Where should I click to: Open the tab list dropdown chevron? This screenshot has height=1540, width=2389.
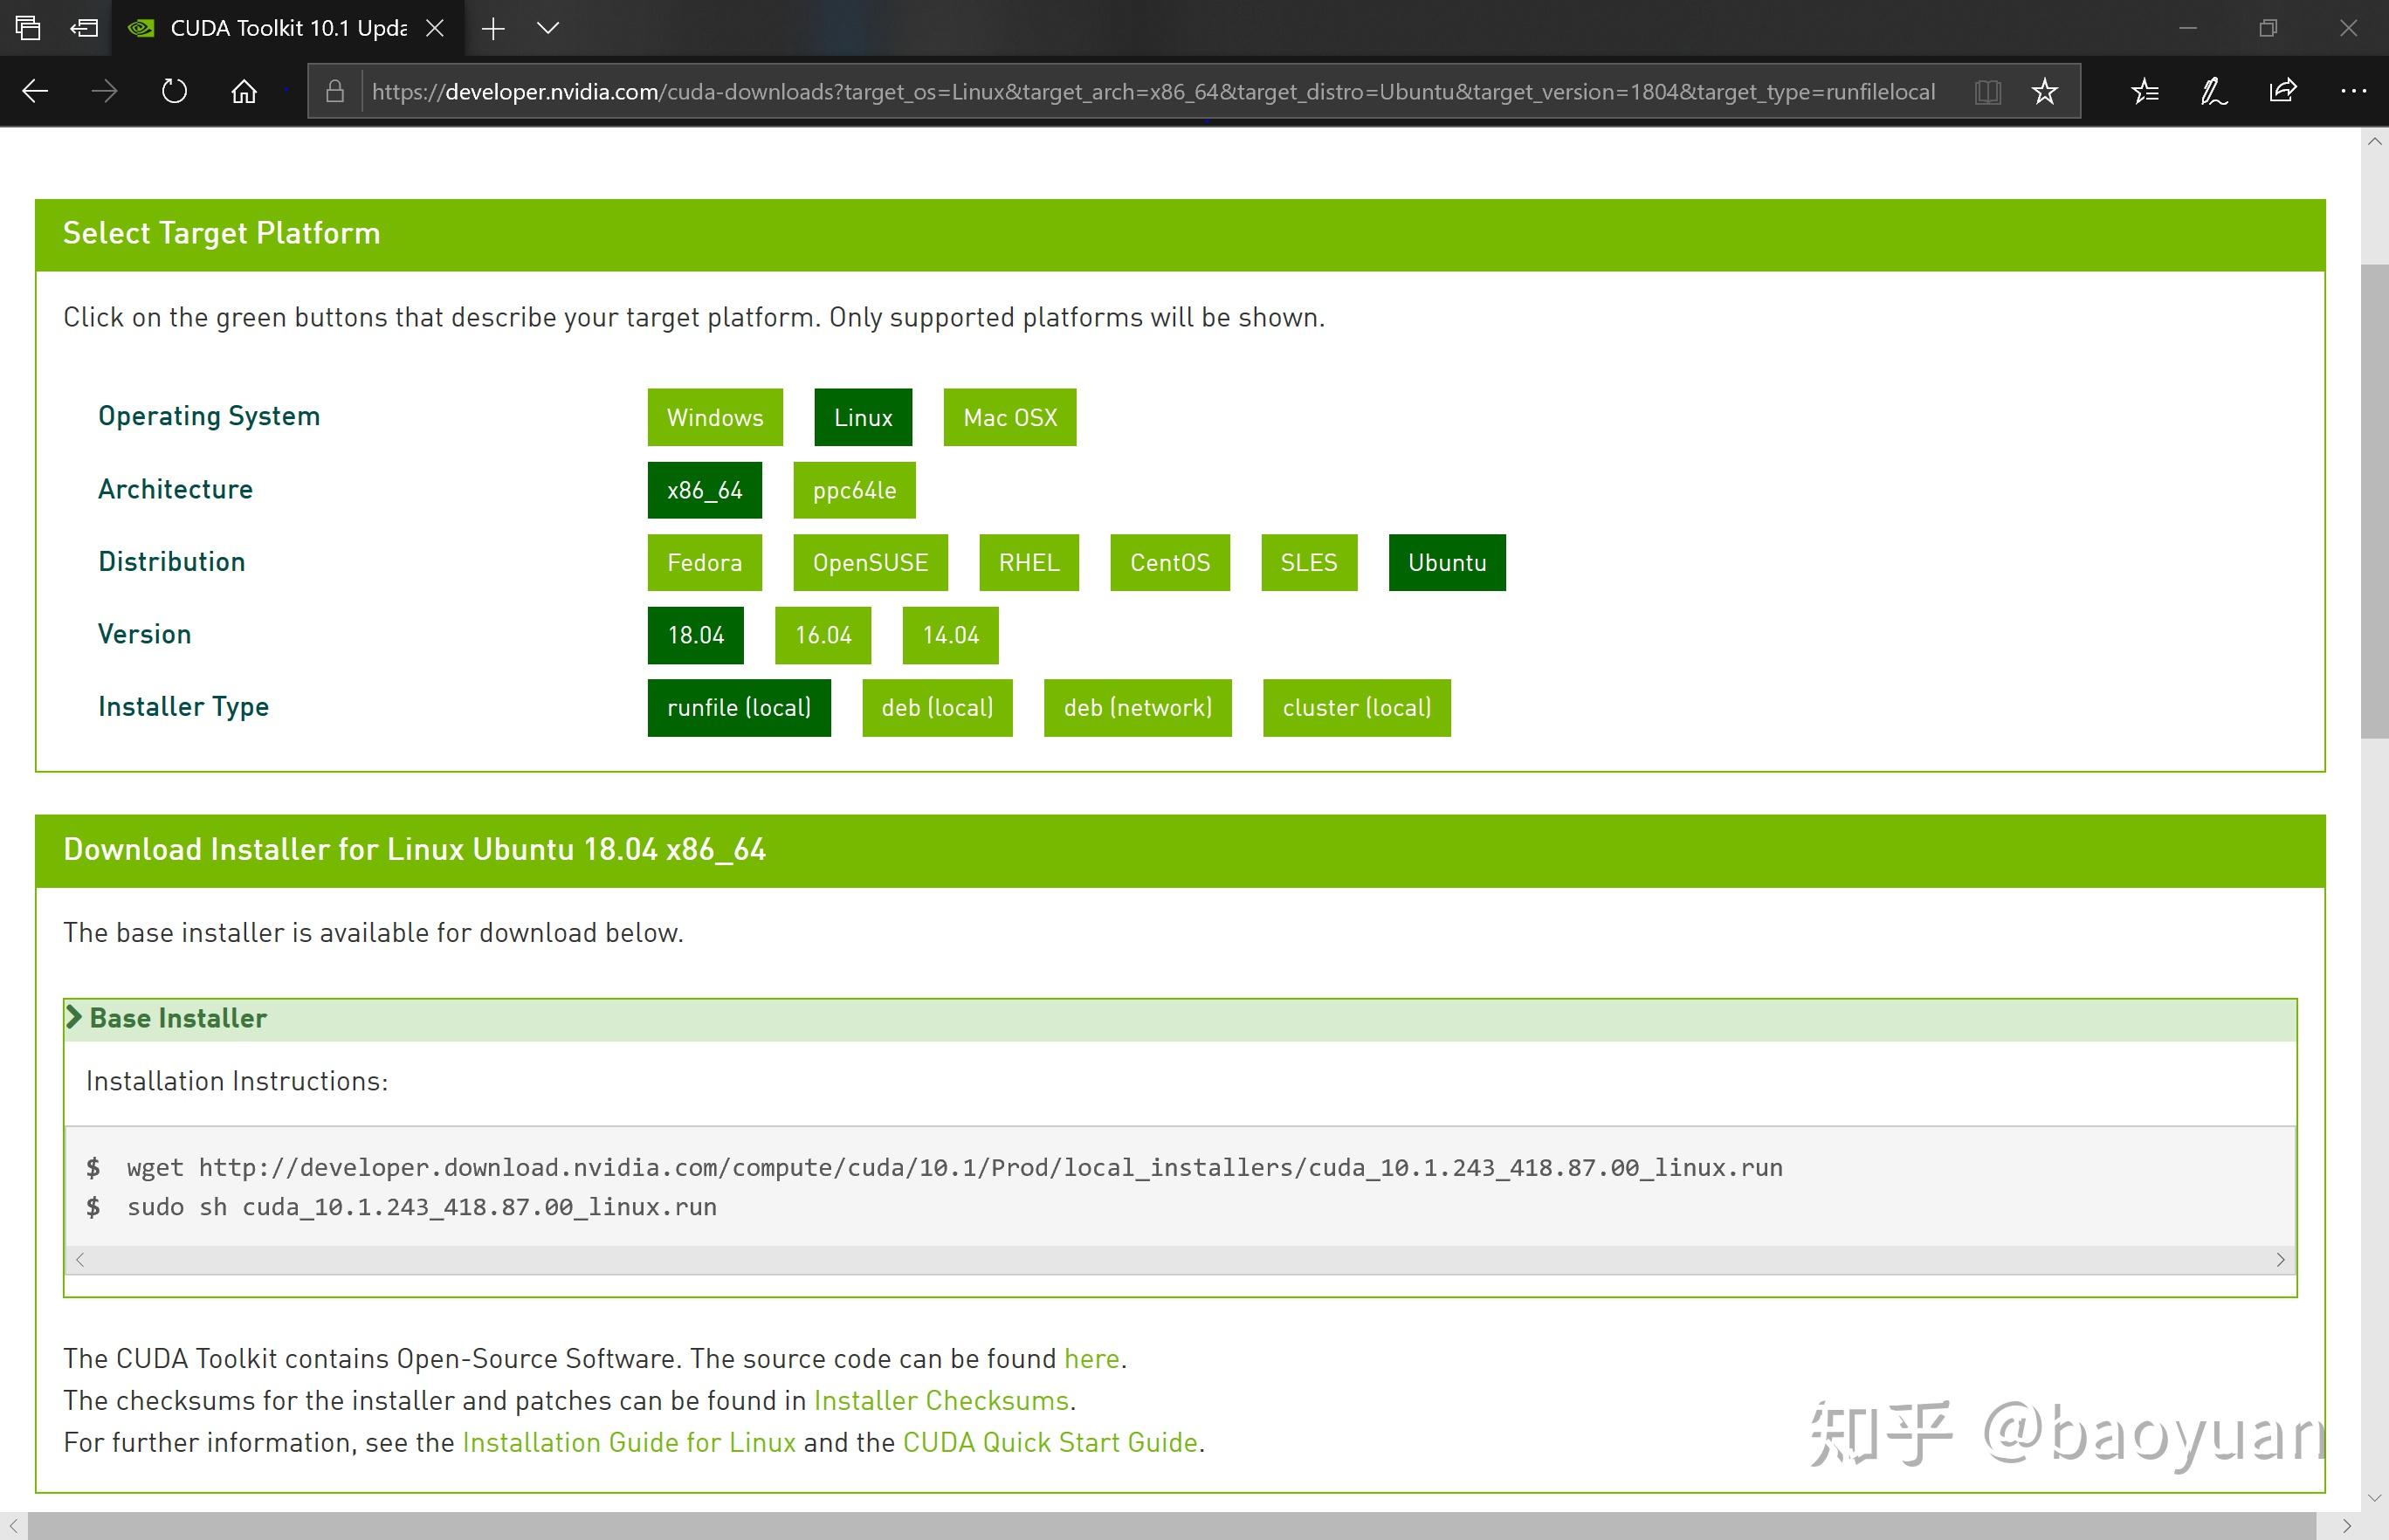click(547, 28)
